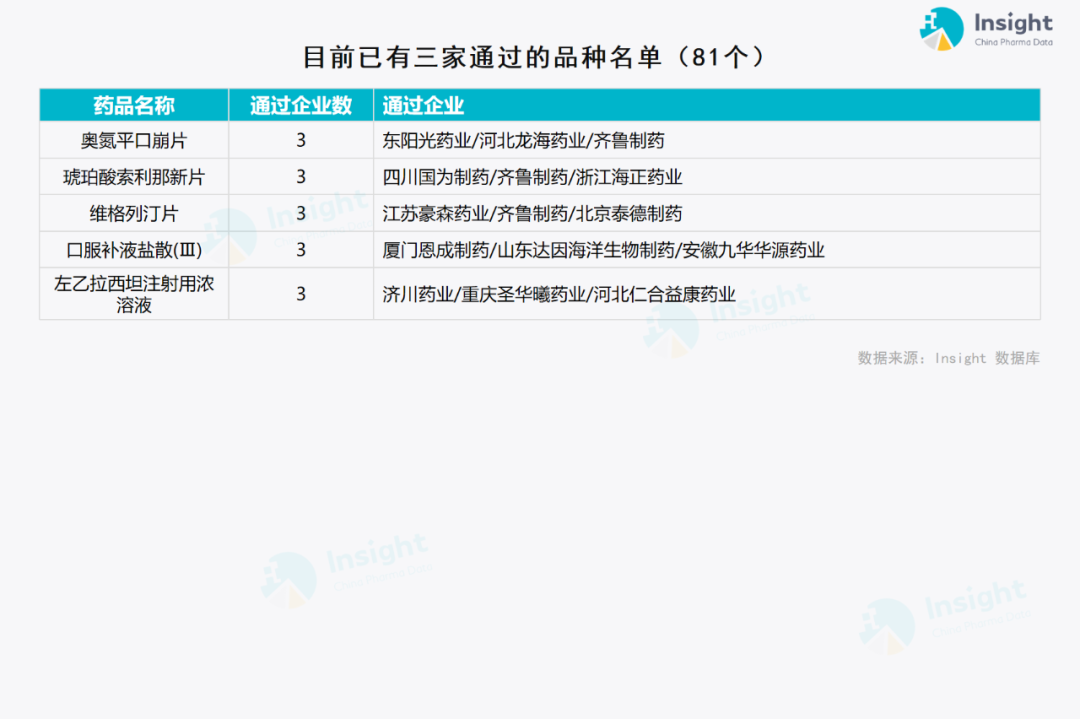The width and height of the screenshot is (1080, 719).
Task: Click the Insight logo icon
Action: pyautogui.click(x=941, y=30)
